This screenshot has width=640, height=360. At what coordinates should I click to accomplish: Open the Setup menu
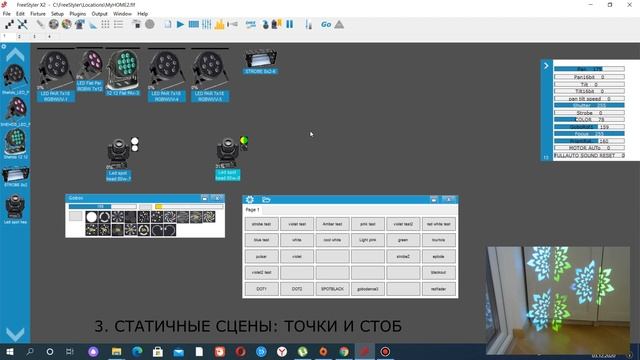(x=57, y=13)
